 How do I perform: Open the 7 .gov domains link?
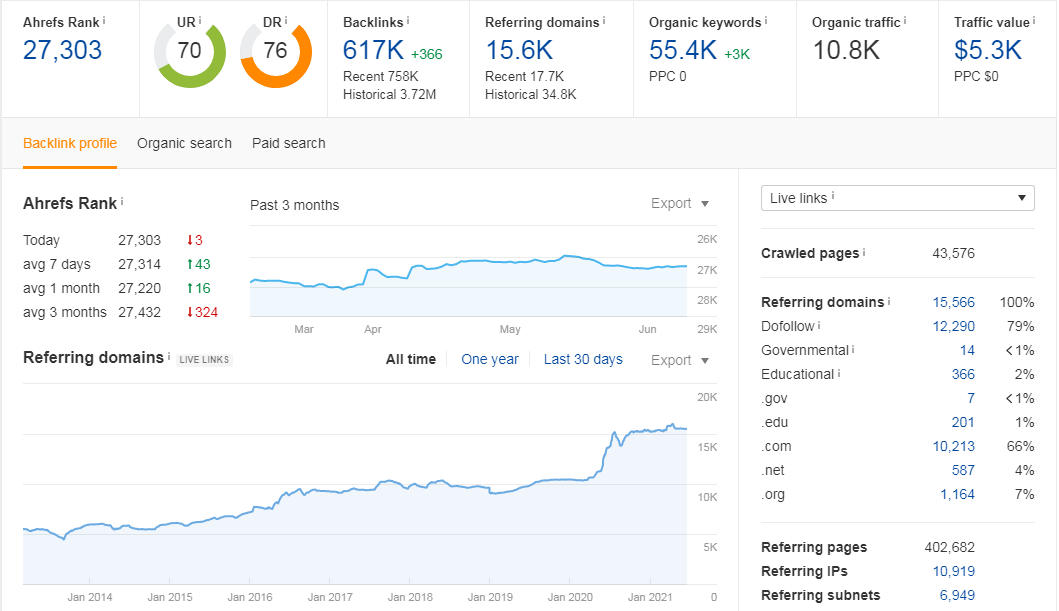coord(971,398)
